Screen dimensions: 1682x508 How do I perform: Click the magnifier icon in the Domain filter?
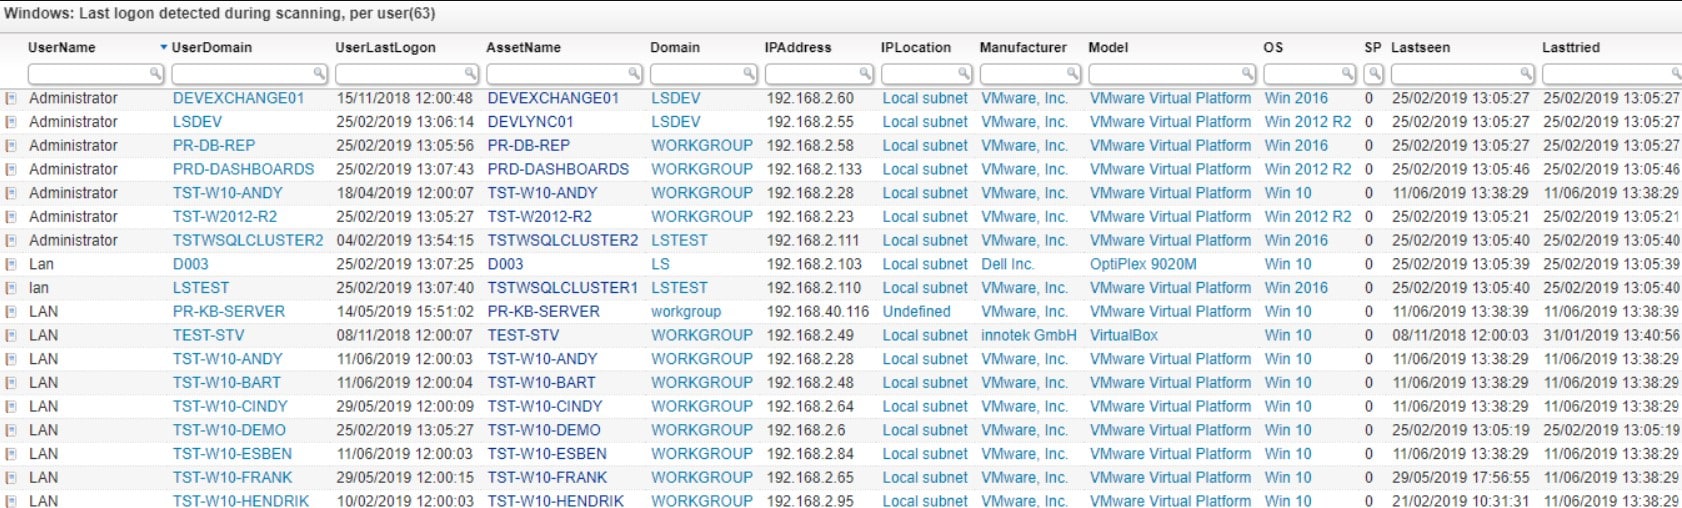[x=749, y=73]
